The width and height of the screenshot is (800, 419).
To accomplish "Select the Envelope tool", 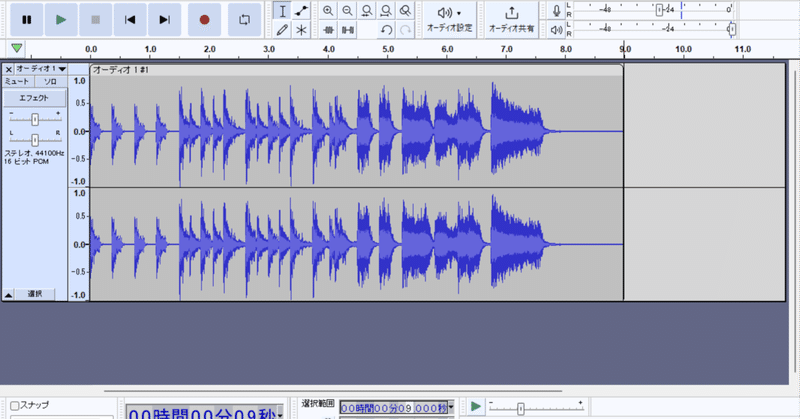I will [x=301, y=11].
